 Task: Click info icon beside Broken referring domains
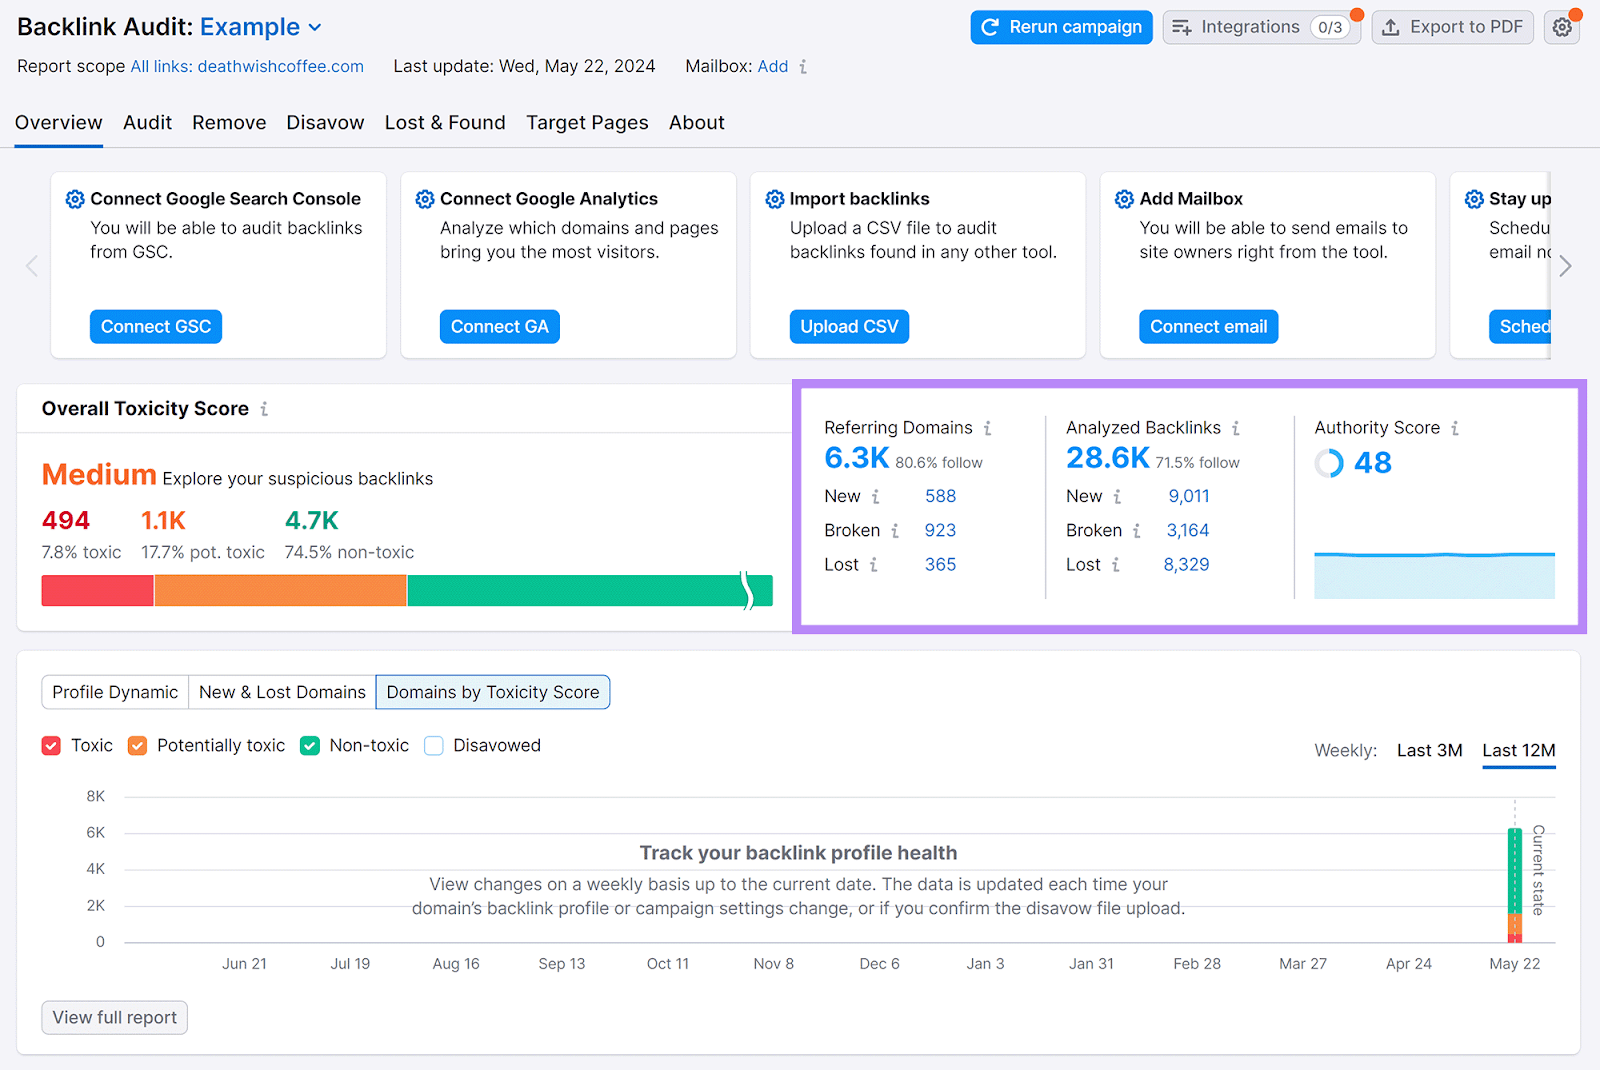[x=895, y=531]
